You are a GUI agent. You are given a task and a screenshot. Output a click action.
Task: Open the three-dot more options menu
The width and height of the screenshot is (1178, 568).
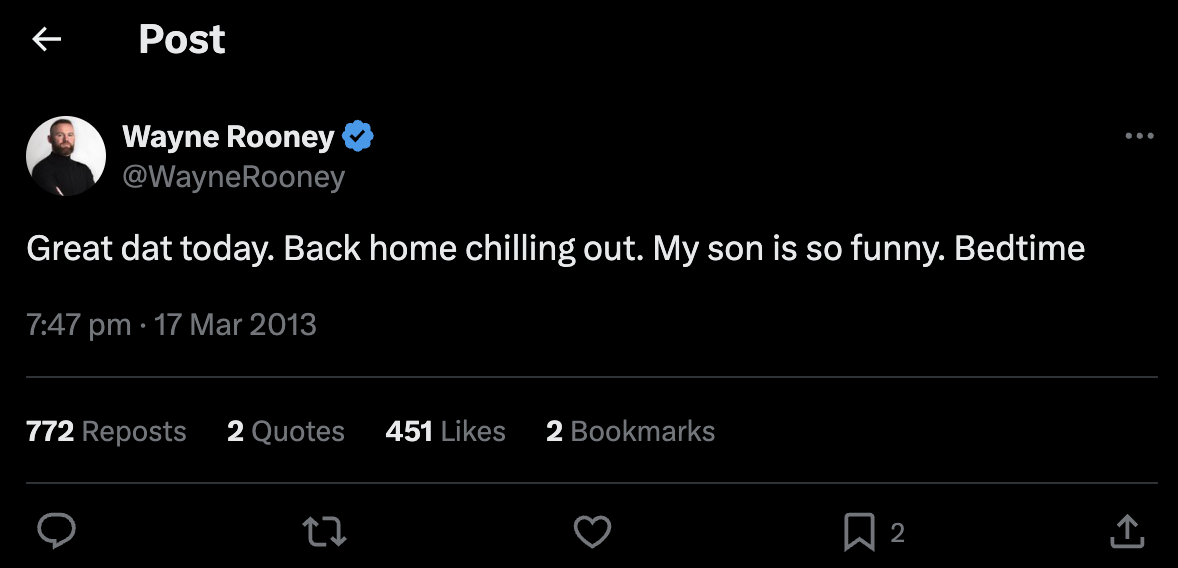coord(1139,137)
